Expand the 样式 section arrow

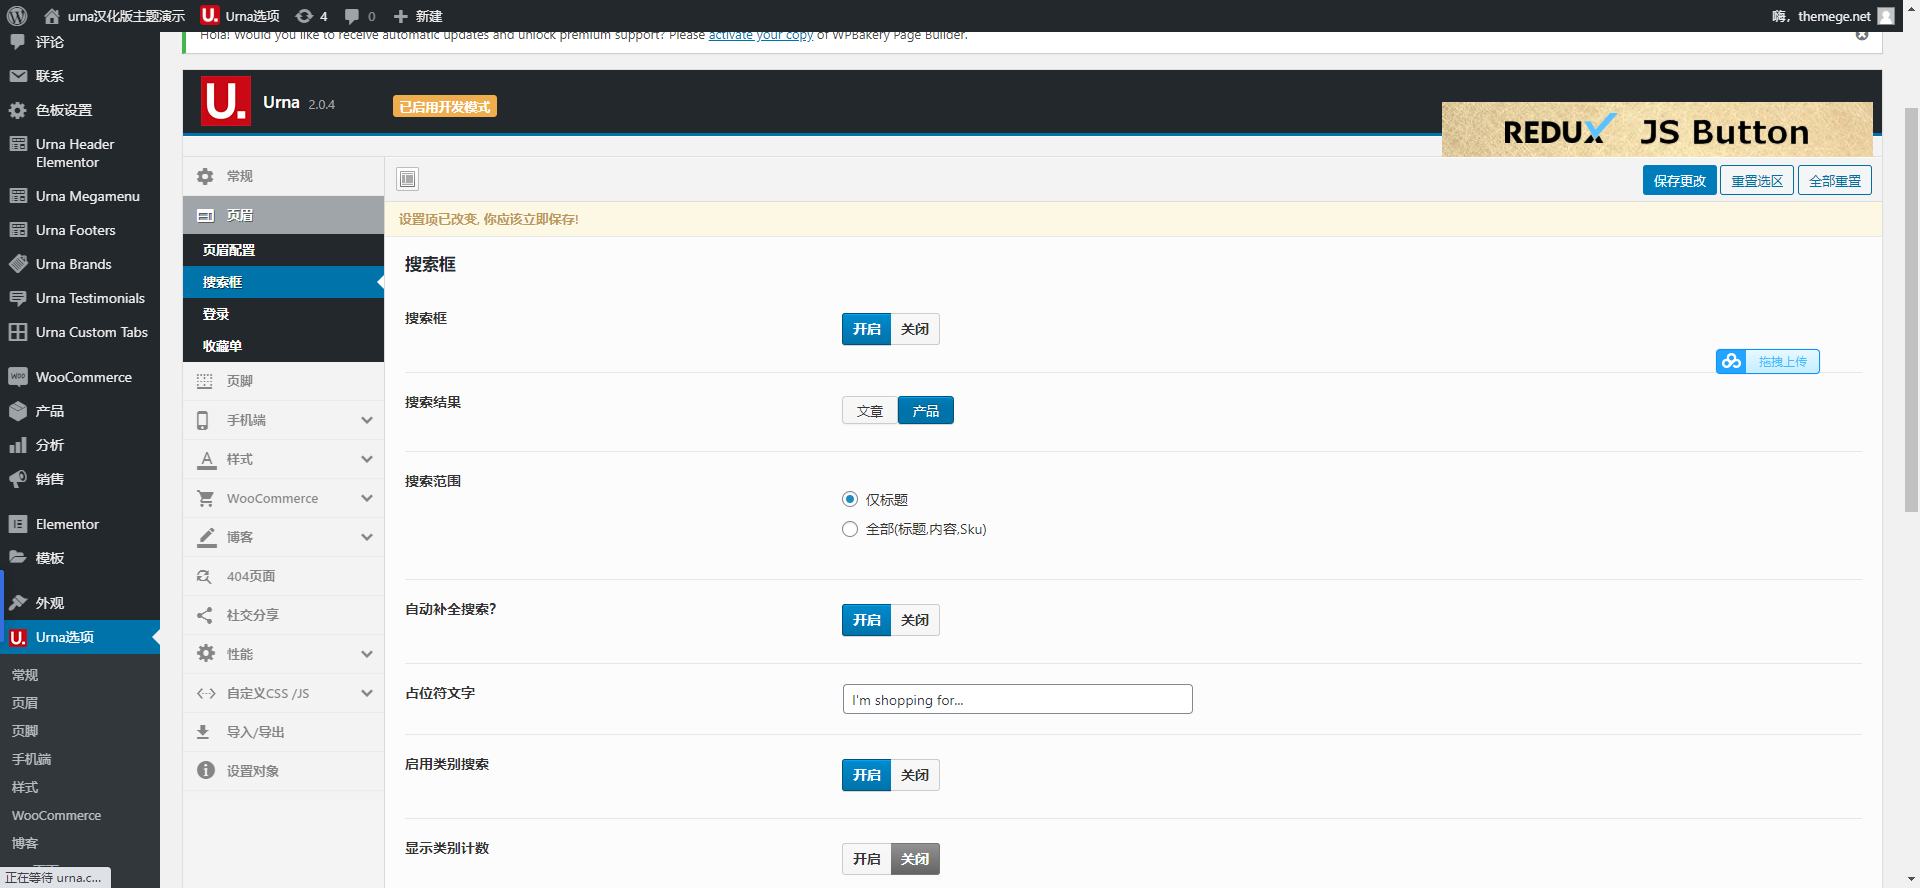click(366, 459)
